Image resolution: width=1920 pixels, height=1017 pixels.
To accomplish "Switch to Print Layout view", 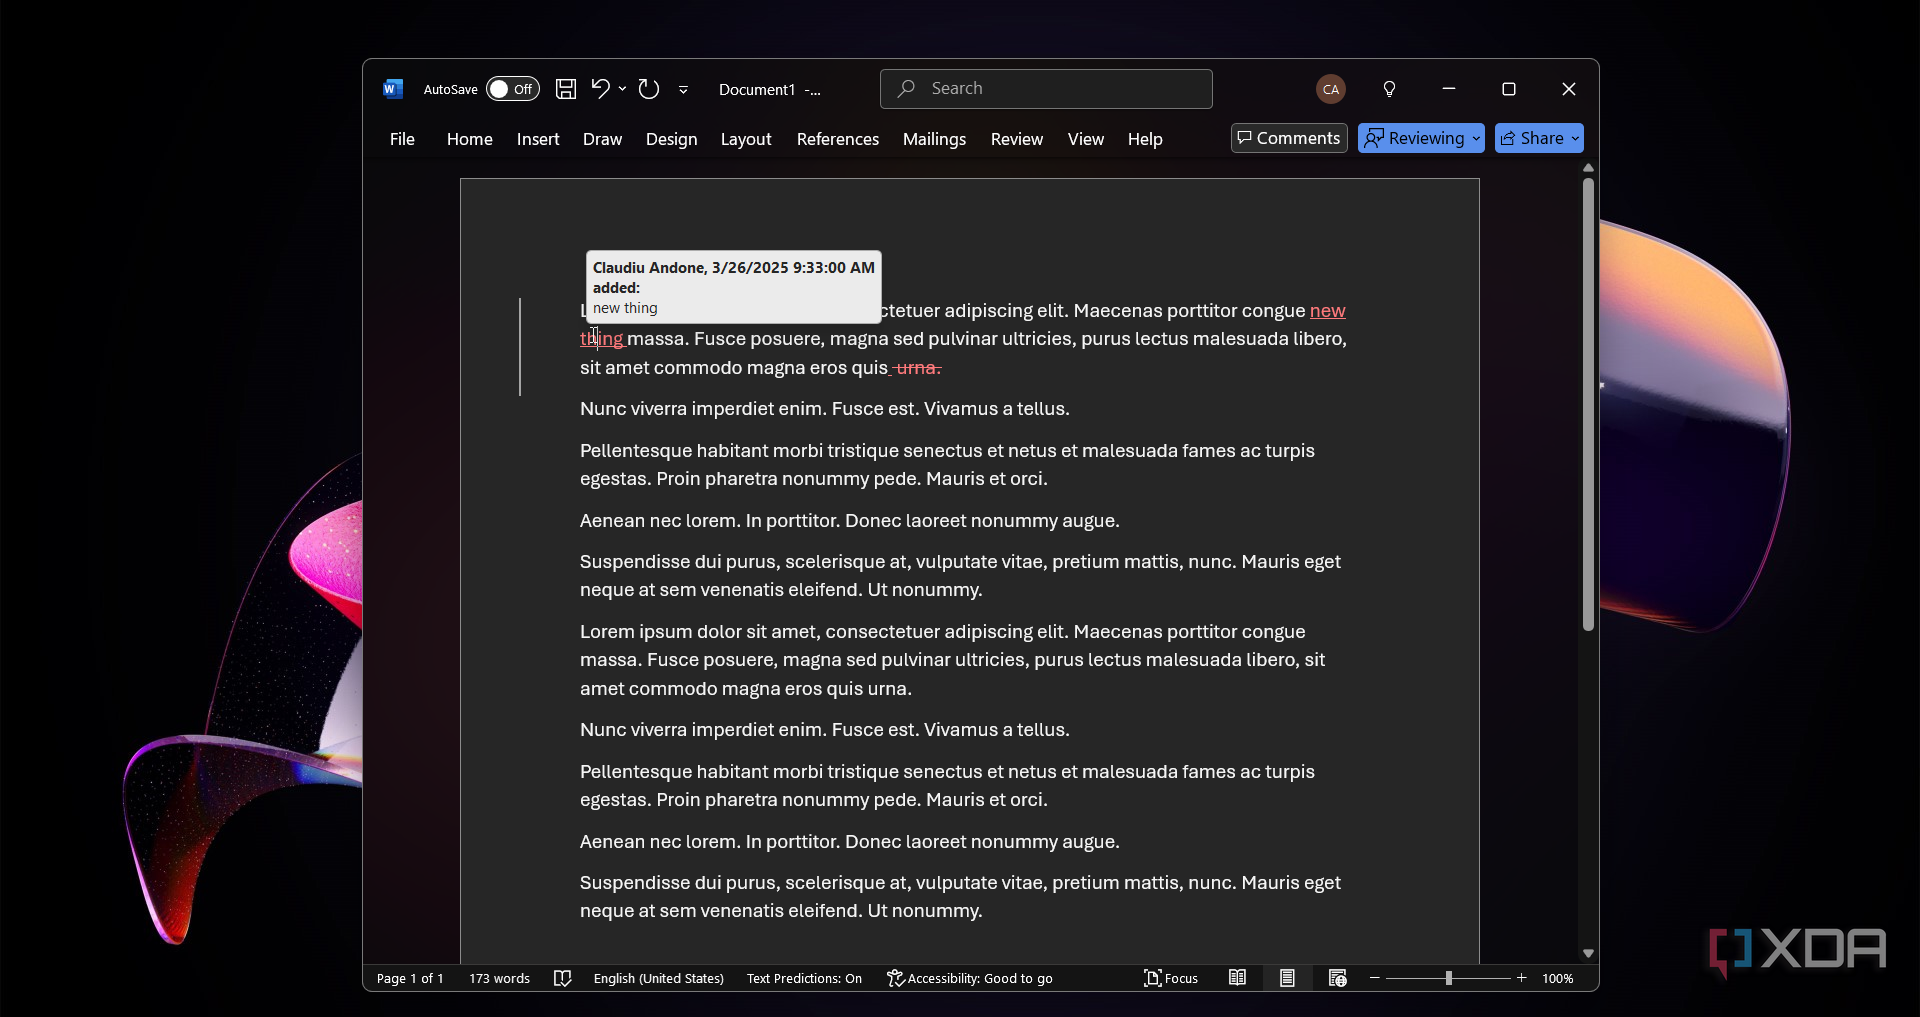I will 1287,978.
